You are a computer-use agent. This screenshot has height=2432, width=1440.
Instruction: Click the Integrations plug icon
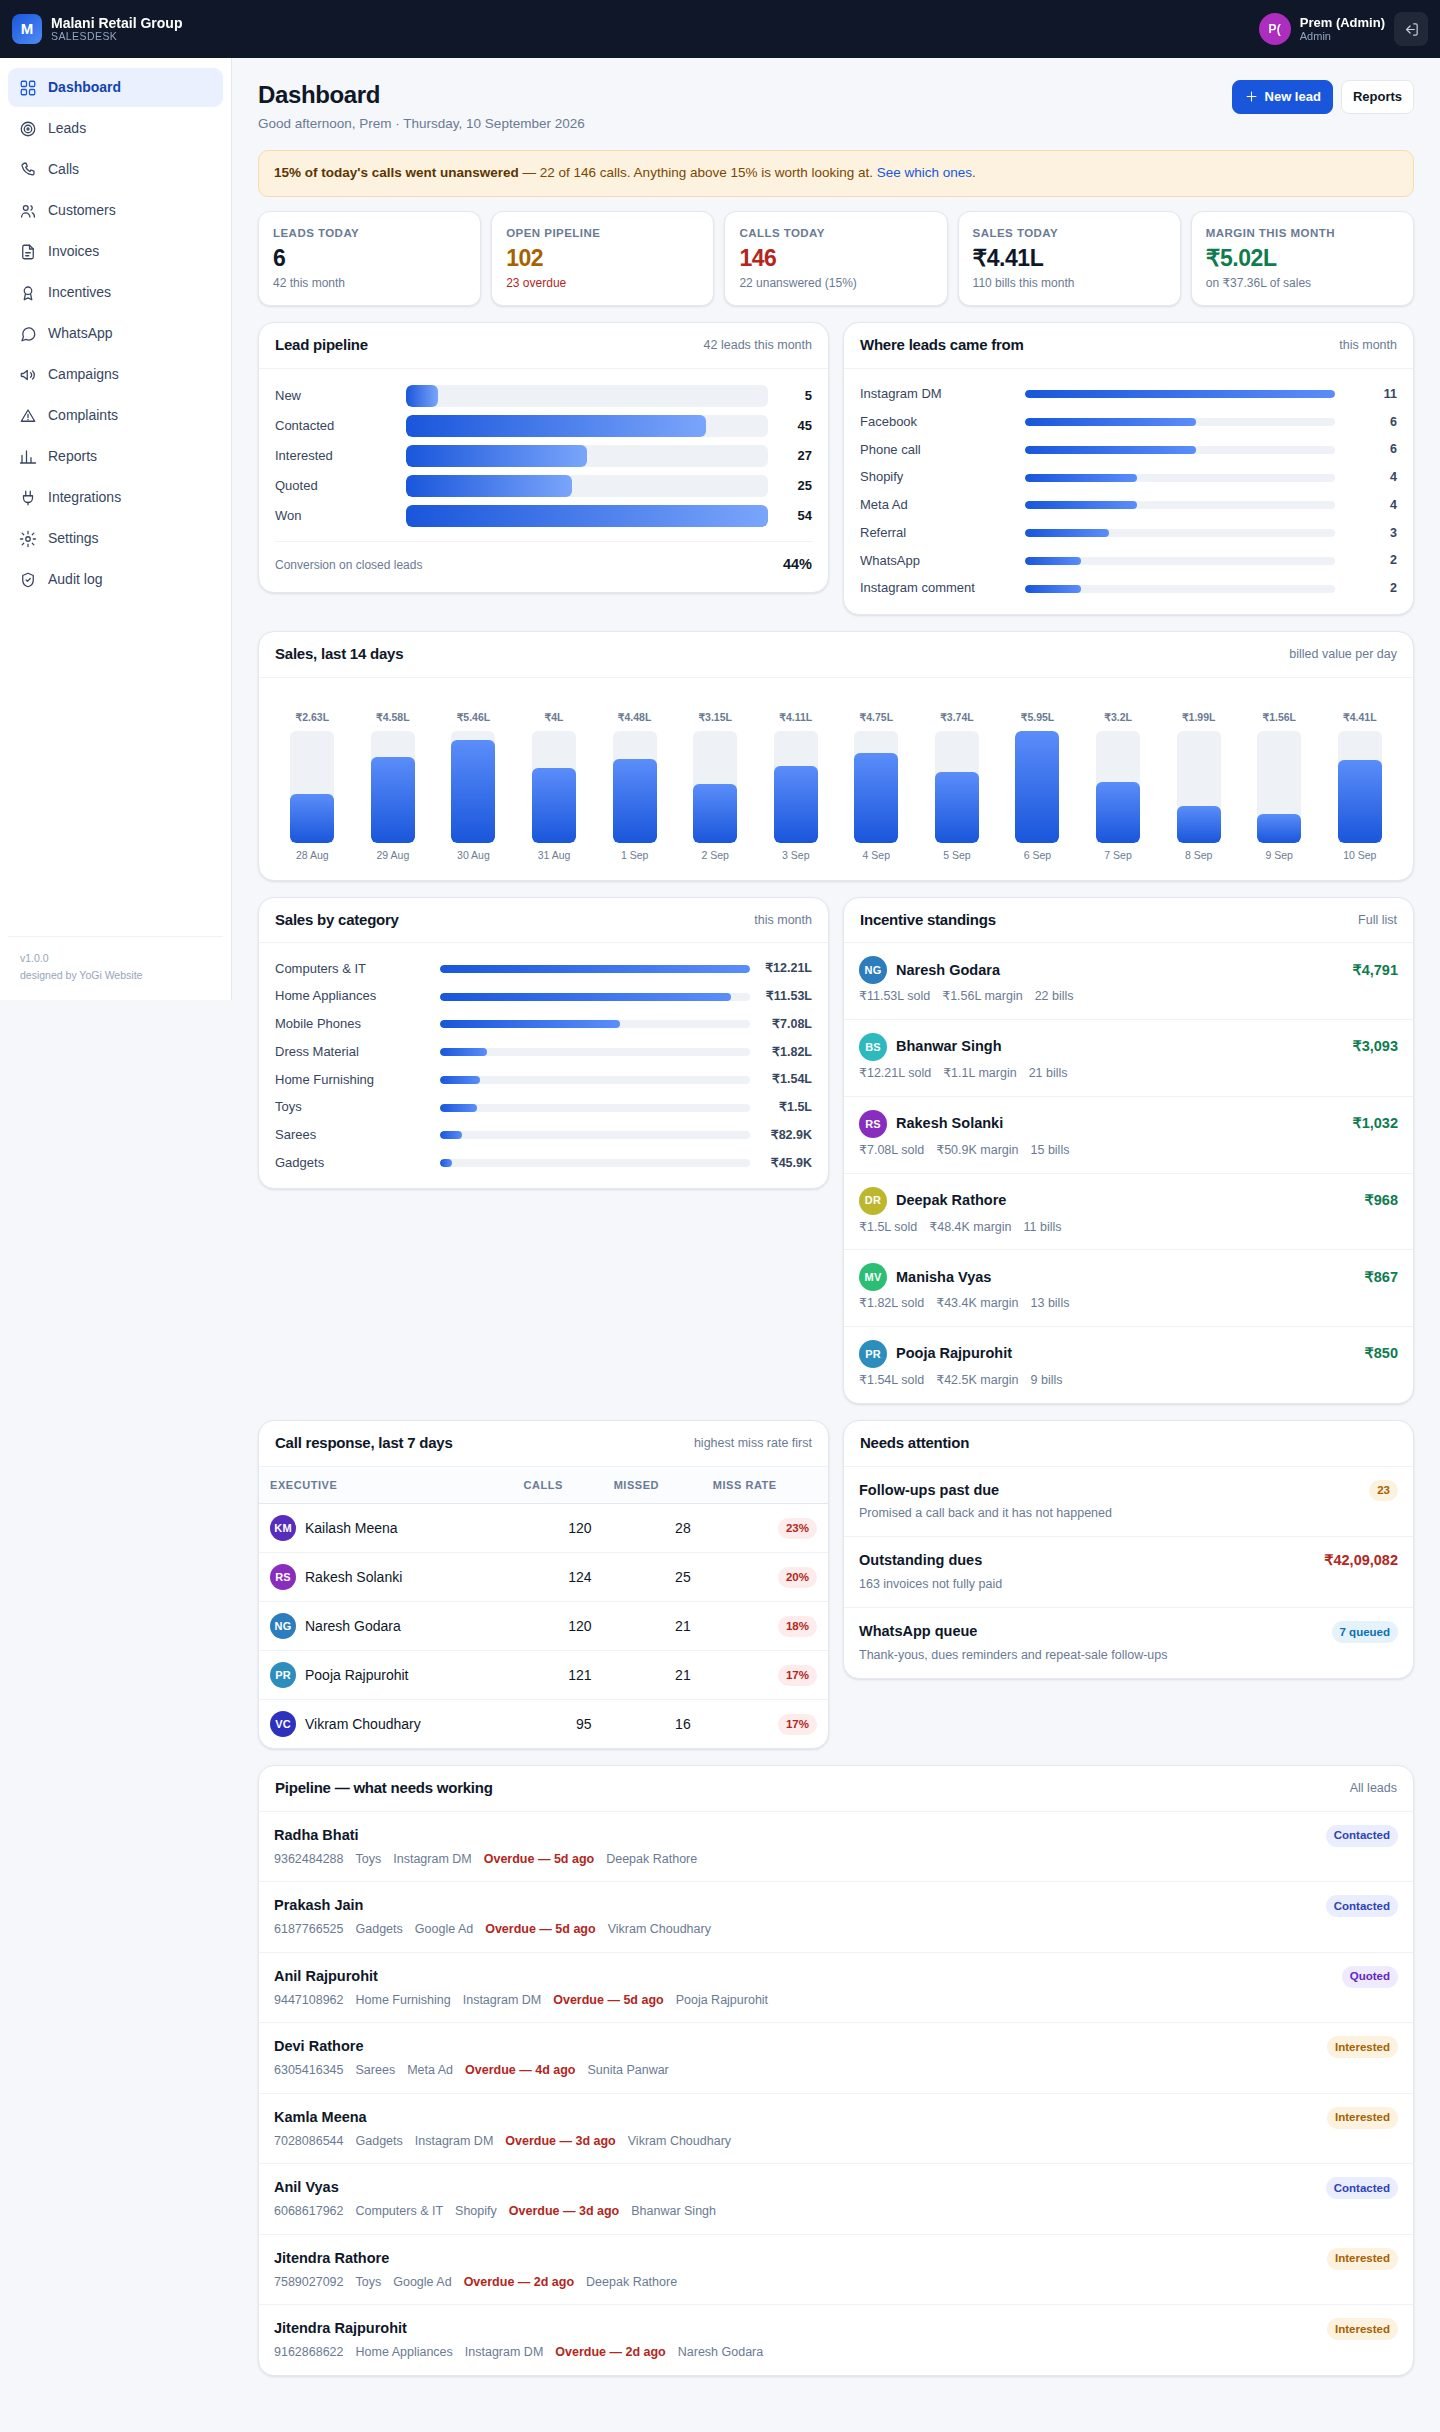pos(28,497)
